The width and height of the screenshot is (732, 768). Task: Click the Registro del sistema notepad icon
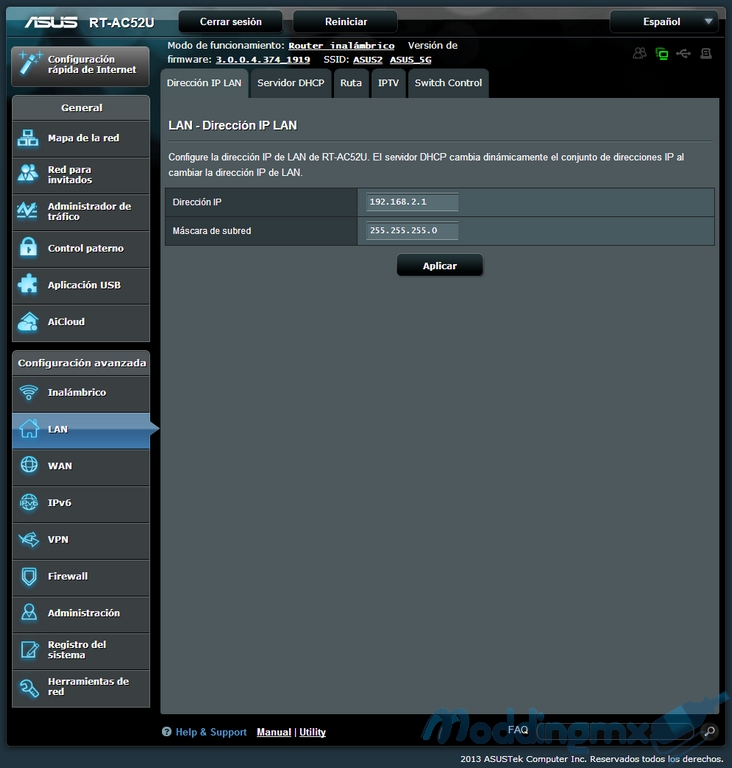(x=29, y=649)
